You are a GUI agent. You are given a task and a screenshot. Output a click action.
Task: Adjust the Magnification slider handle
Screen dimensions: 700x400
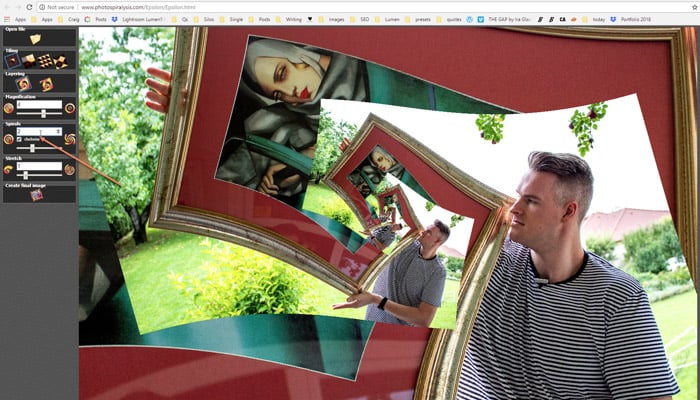coord(43,114)
